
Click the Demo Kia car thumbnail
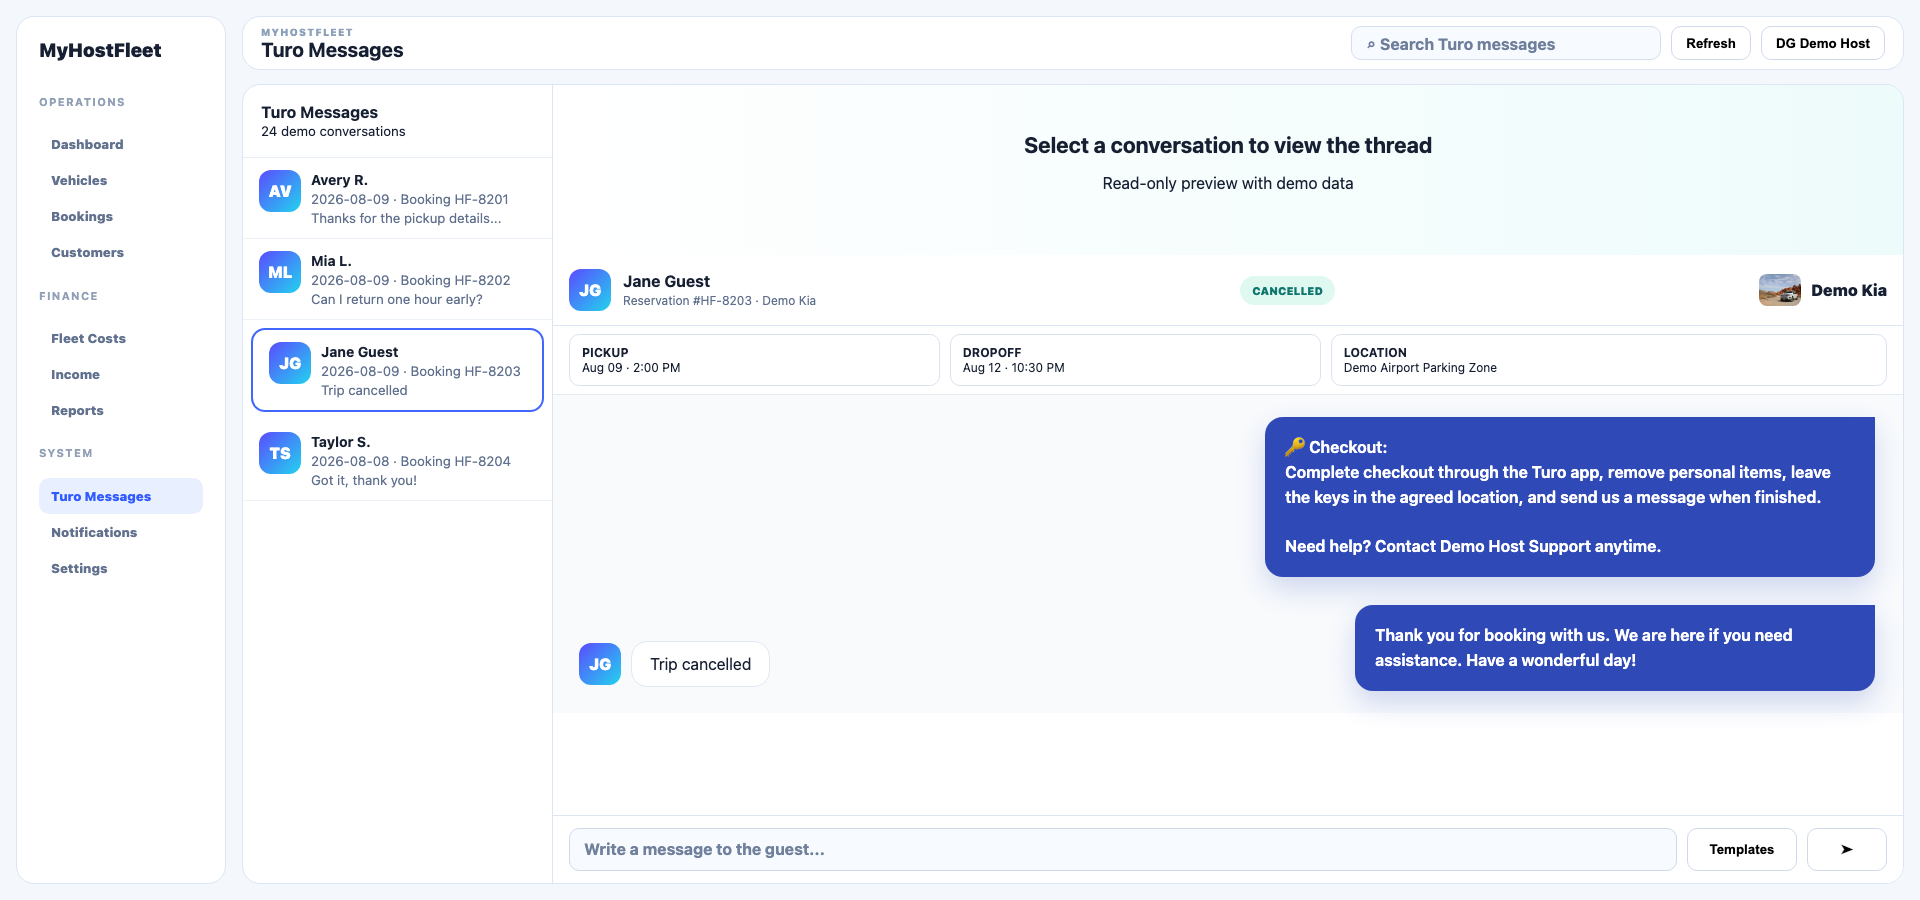coord(1780,290)
